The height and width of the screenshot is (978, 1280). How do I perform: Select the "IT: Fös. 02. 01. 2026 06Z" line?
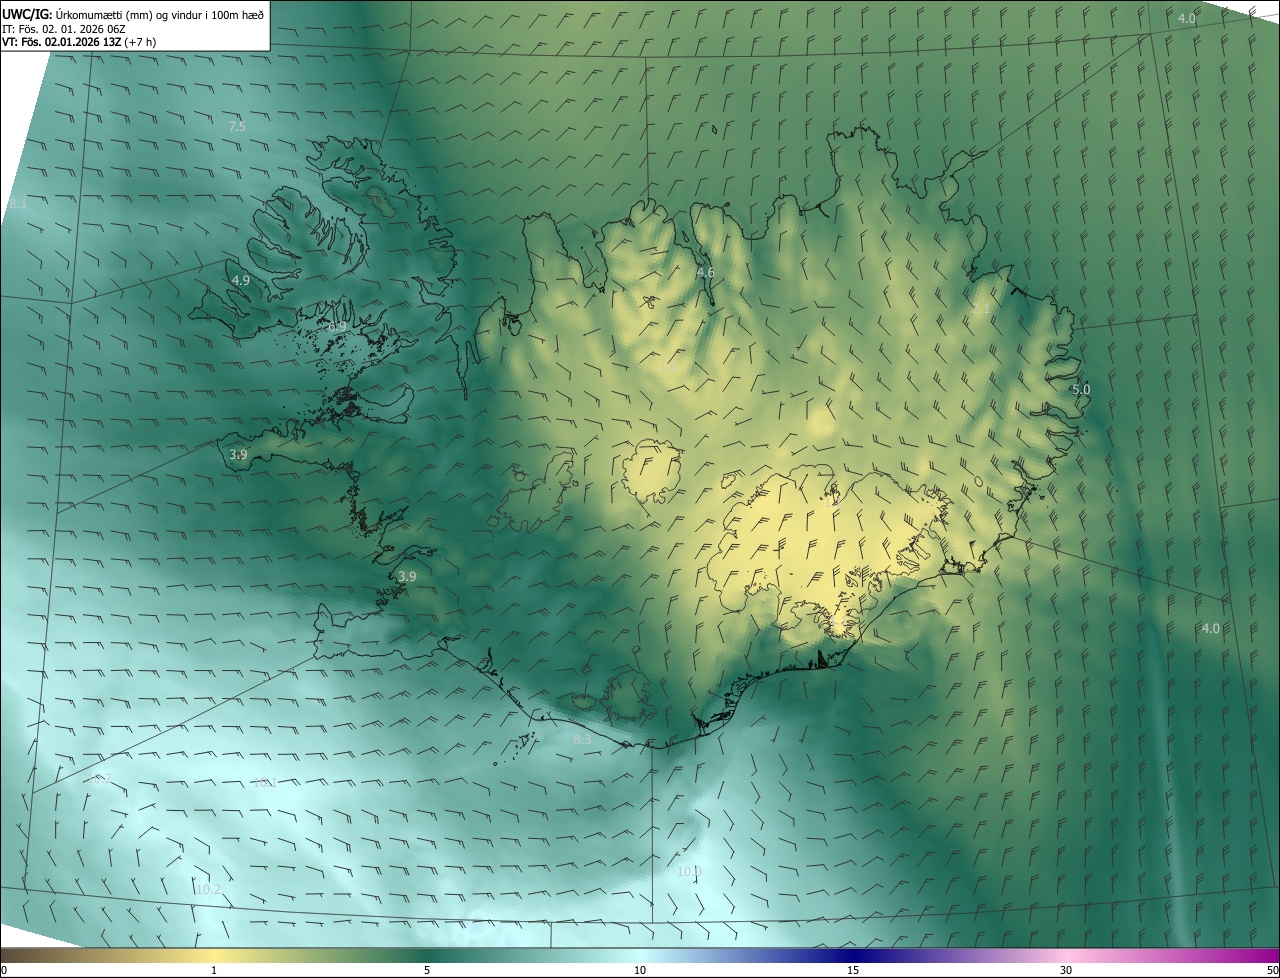(x=64, y=28)
